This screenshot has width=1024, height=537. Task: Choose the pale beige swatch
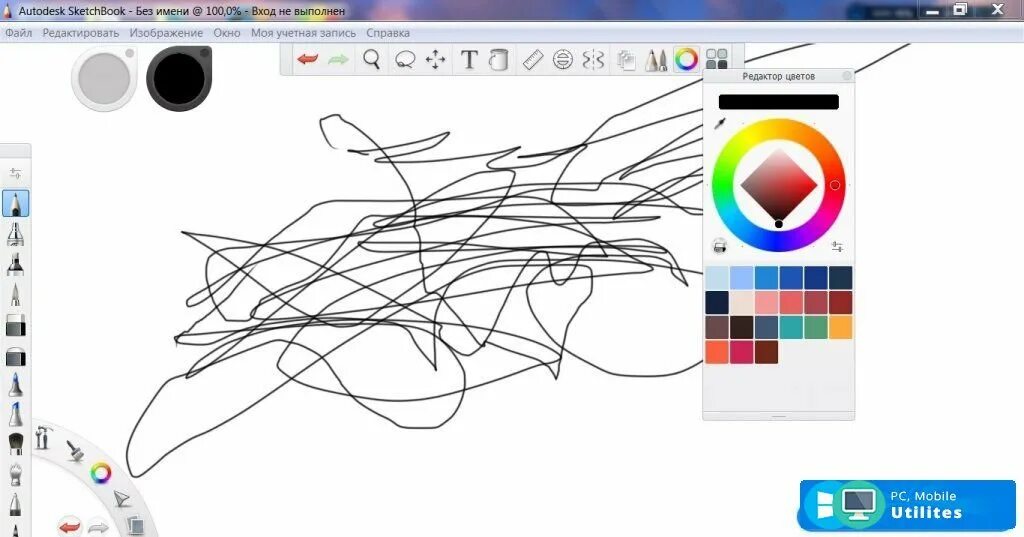741,302
